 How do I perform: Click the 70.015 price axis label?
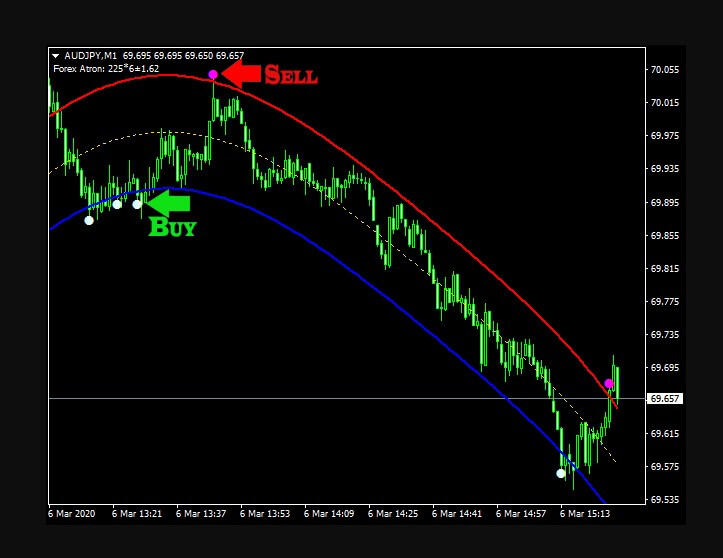tap(664, 102)
